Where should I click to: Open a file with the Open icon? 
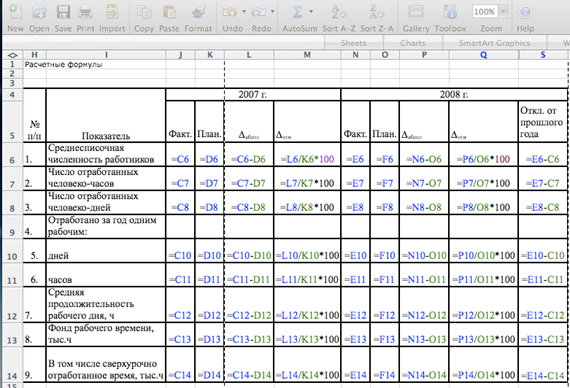[x=39, y=12]
